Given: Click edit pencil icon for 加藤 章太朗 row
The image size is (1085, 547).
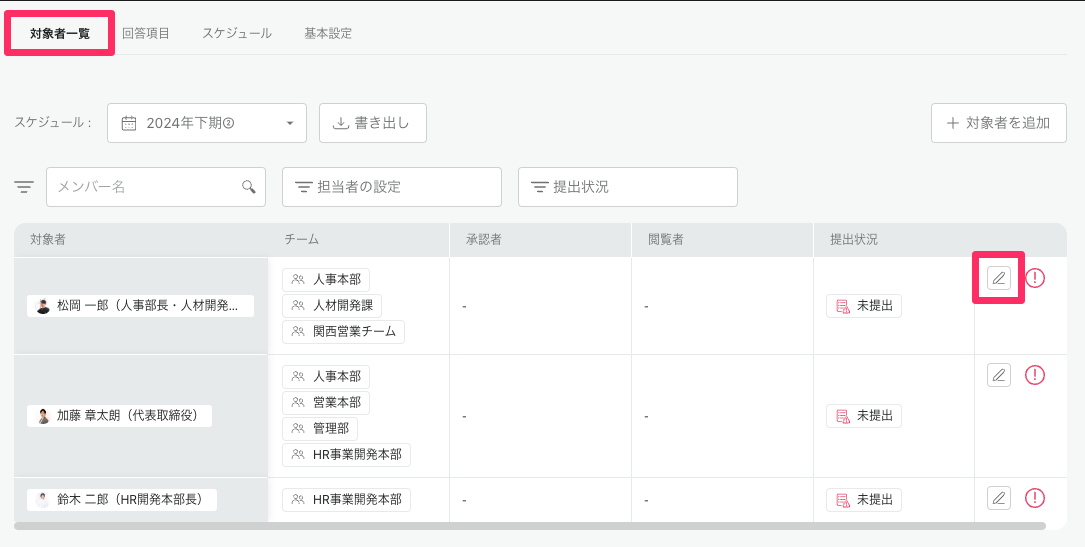Looking at the screenshot, I should tap(998, 375).
